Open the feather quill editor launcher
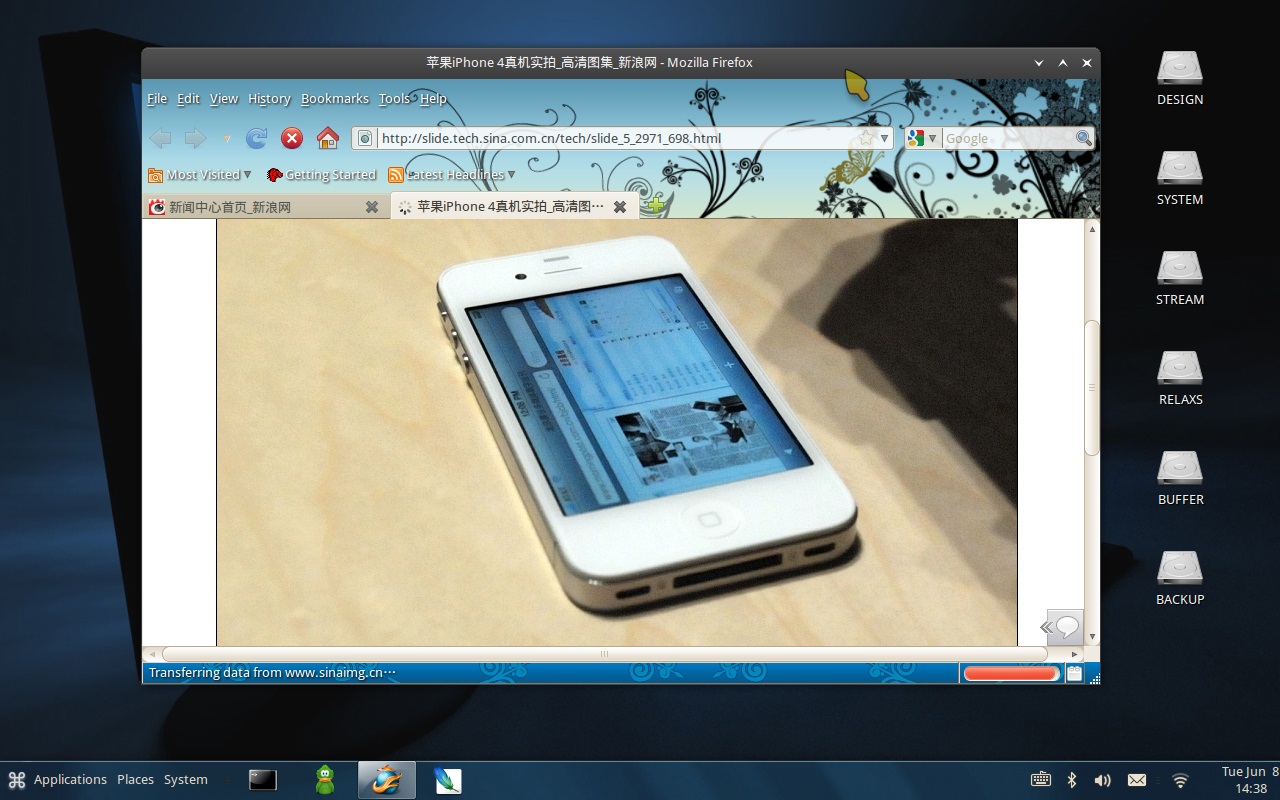This screenshot has height=800, width=1280. [448, 780]
